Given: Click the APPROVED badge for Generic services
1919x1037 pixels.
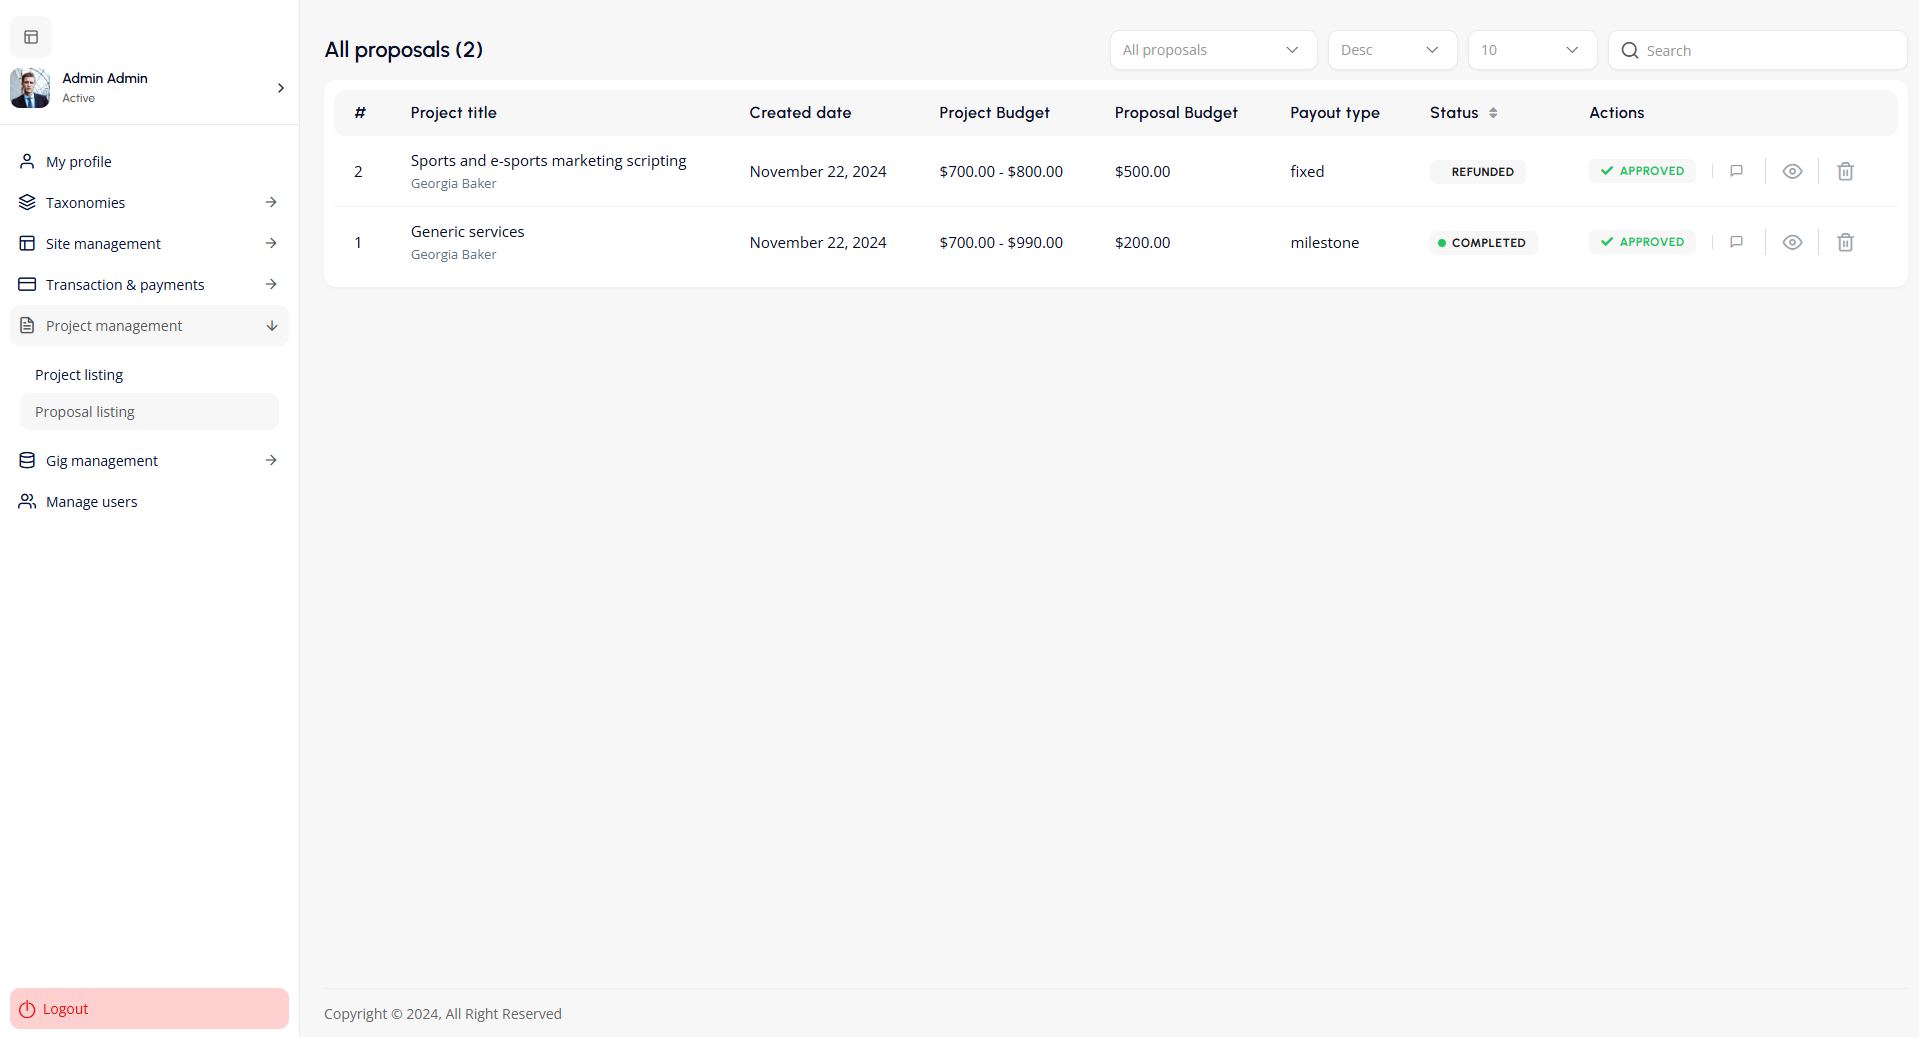Looking at the screenshot, I should 1642,242.
